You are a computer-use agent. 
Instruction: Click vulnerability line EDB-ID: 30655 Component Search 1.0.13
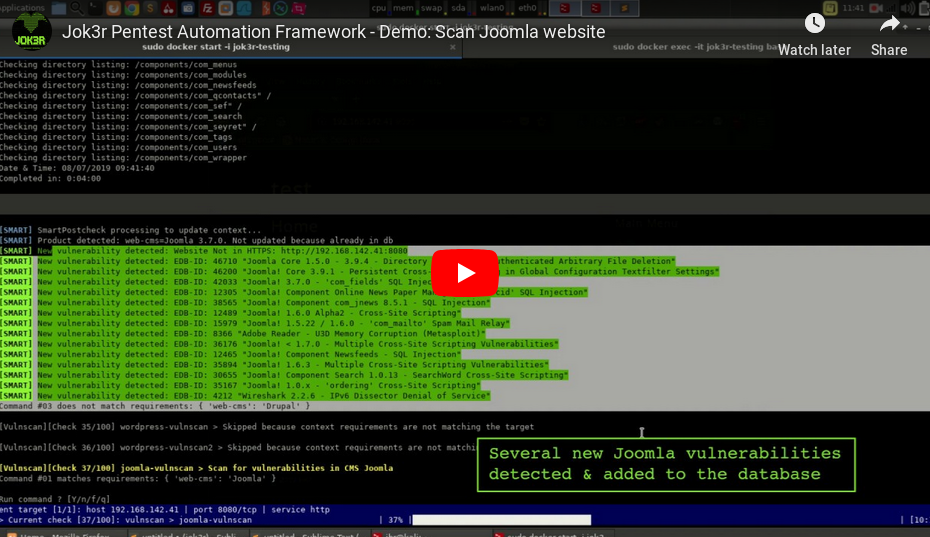[x=284, y=375]
